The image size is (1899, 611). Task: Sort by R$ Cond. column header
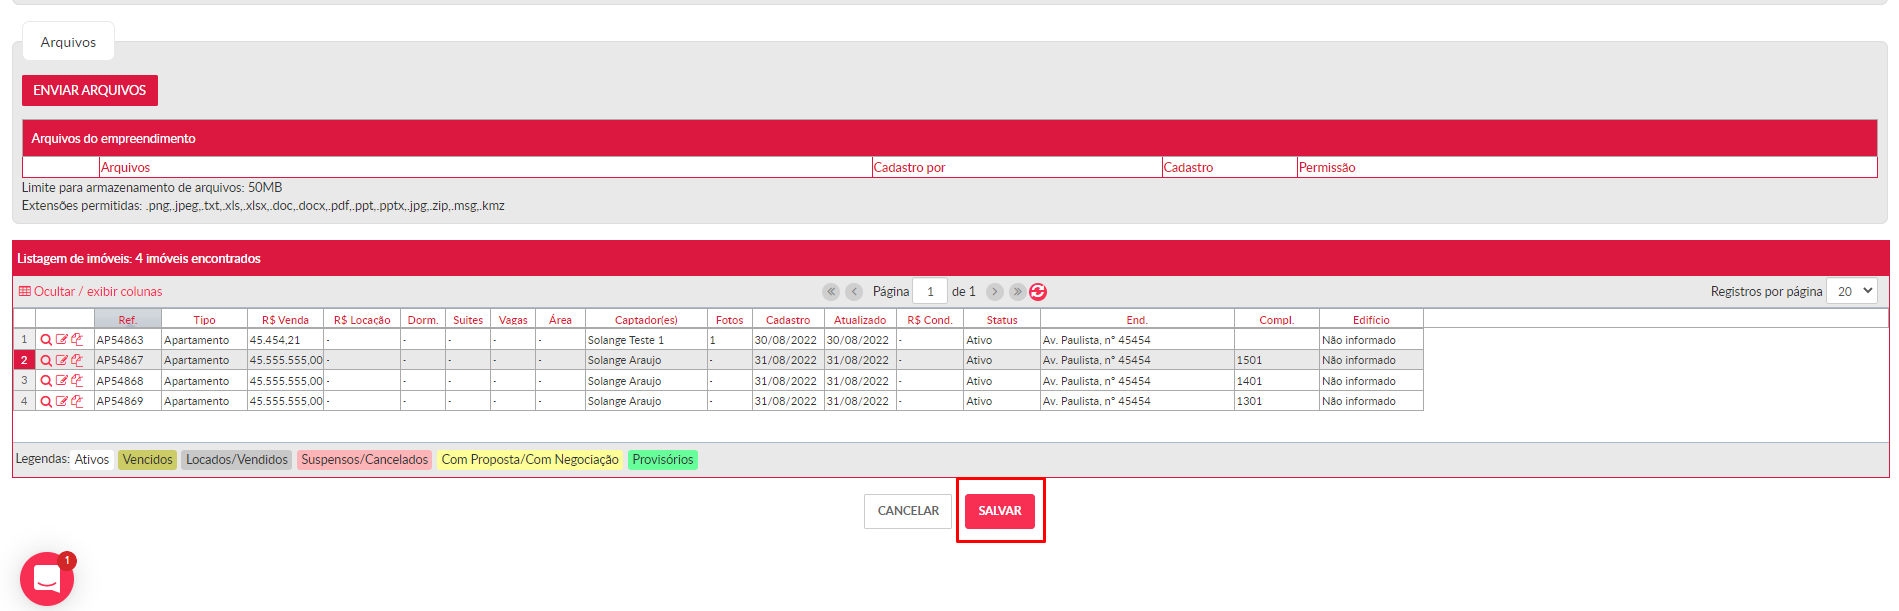pyautogui.click(x=930, y=320)
